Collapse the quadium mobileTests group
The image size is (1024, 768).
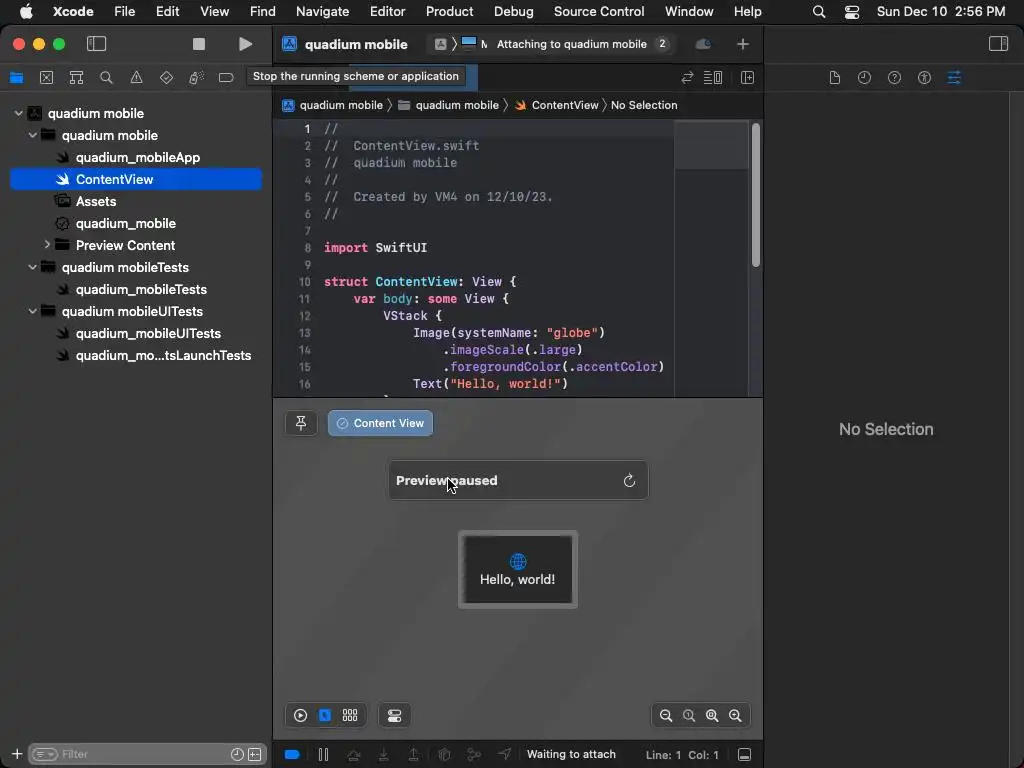[33, 267]
